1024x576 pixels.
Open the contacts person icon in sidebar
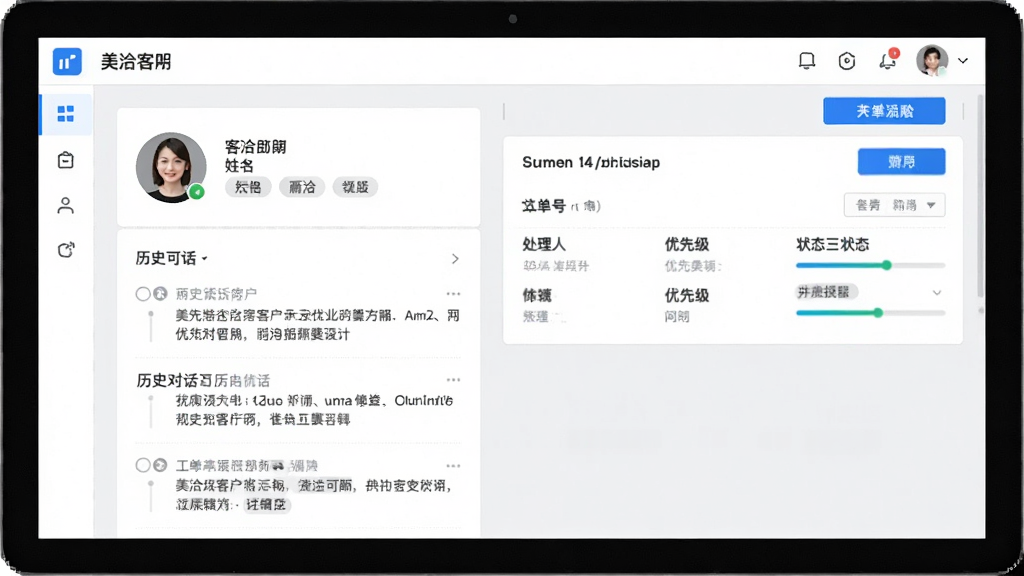(66, 206)
